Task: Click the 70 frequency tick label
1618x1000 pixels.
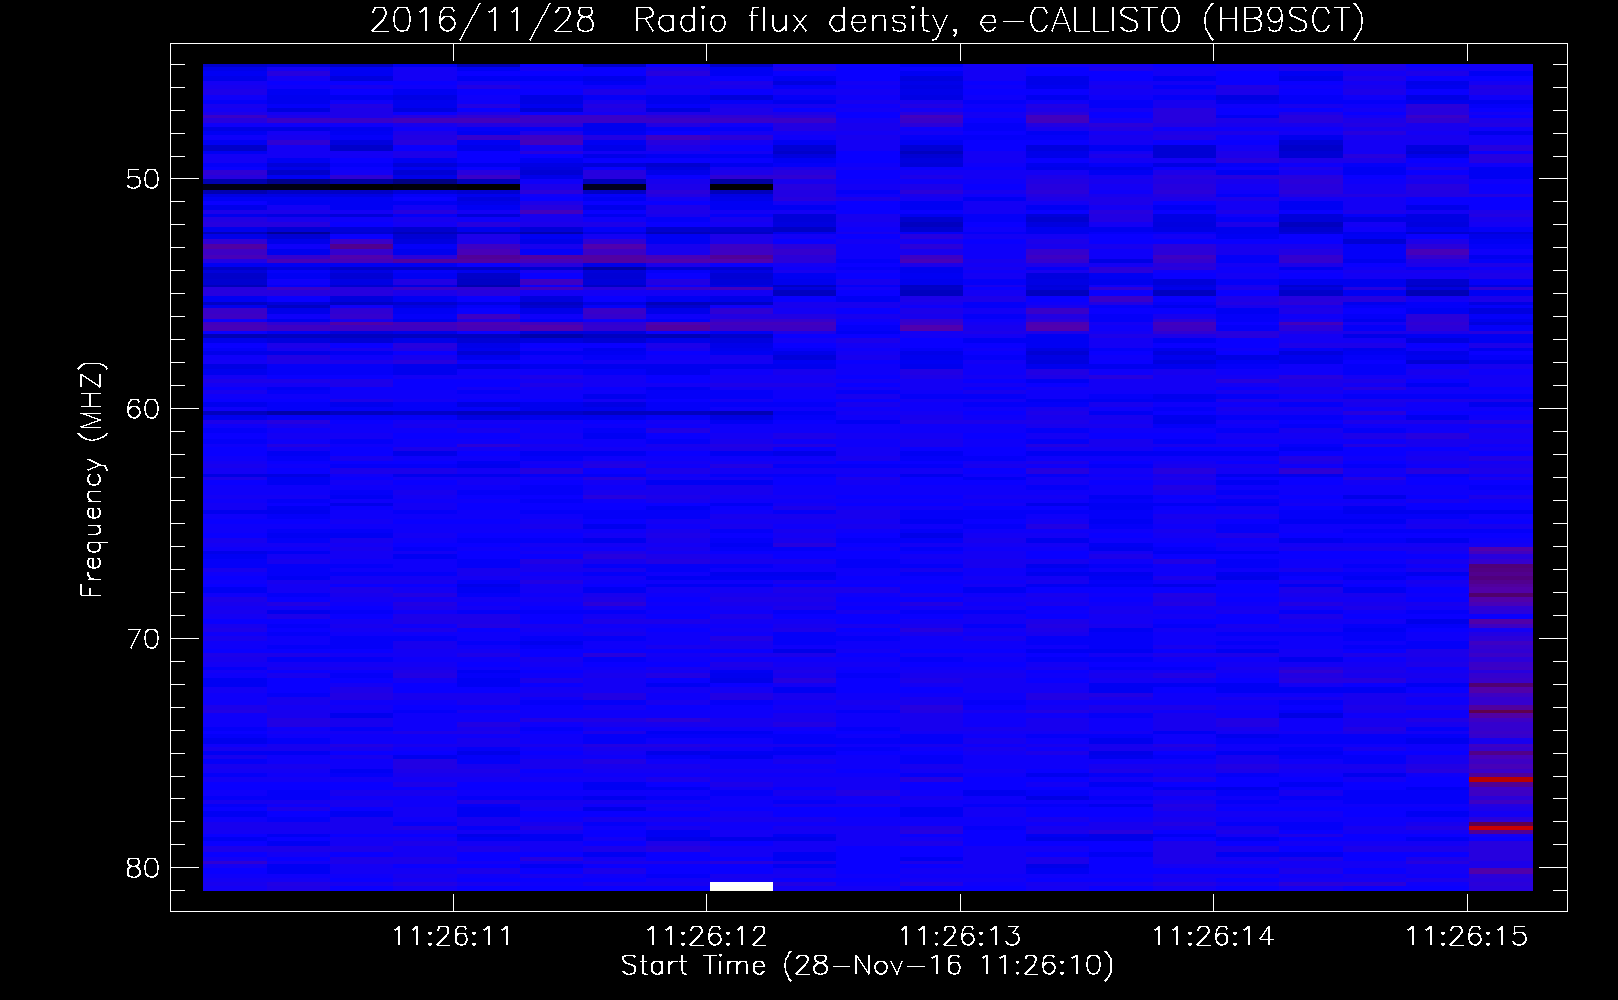Action: 143,639
